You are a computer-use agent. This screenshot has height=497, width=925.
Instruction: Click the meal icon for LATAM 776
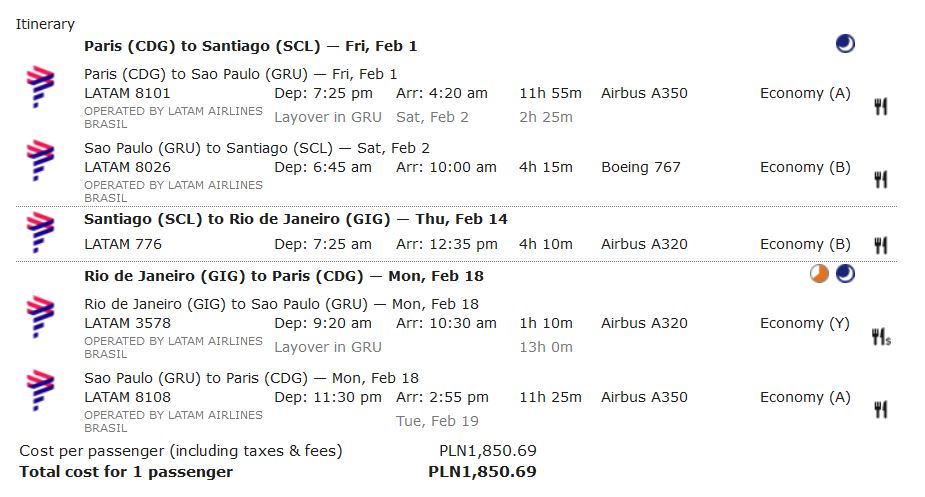(x=880, y=245)
